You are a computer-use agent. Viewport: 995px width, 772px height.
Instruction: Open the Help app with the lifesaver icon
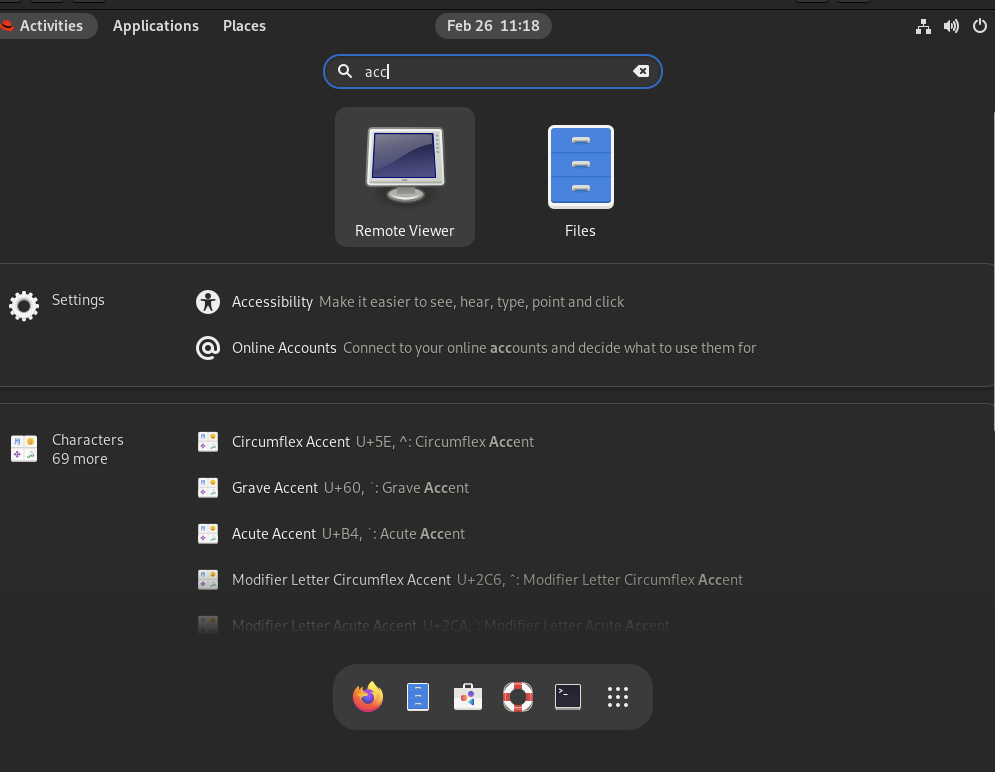pyautogui.click(x=517, y=697)
